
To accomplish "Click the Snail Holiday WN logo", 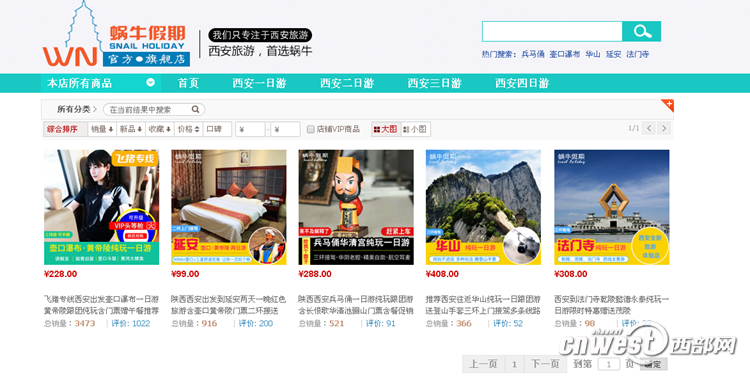I will [x=116, y=34].
